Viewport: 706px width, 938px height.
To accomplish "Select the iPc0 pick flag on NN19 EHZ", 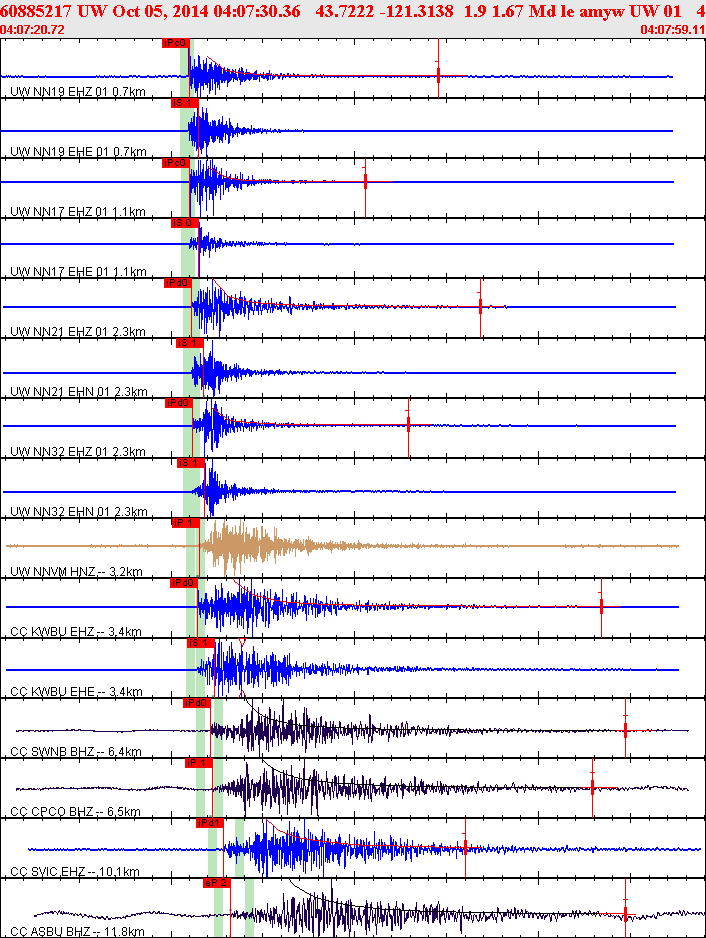I will pos(176,43).
